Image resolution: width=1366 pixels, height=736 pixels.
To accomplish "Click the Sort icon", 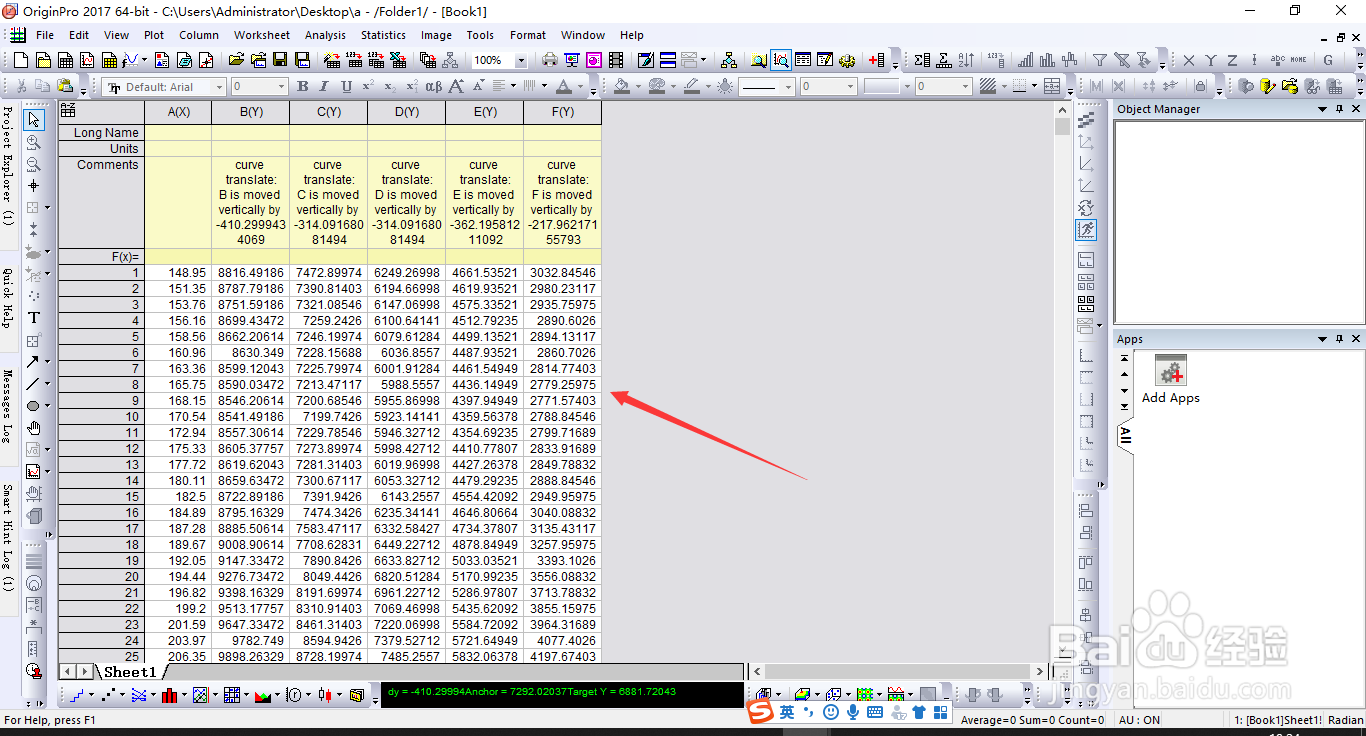I will 965,60.
